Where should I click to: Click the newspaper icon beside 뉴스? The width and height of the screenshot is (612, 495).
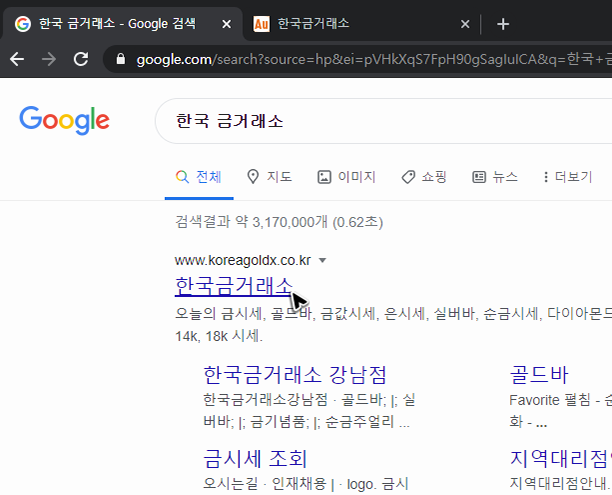coord(479,177)
